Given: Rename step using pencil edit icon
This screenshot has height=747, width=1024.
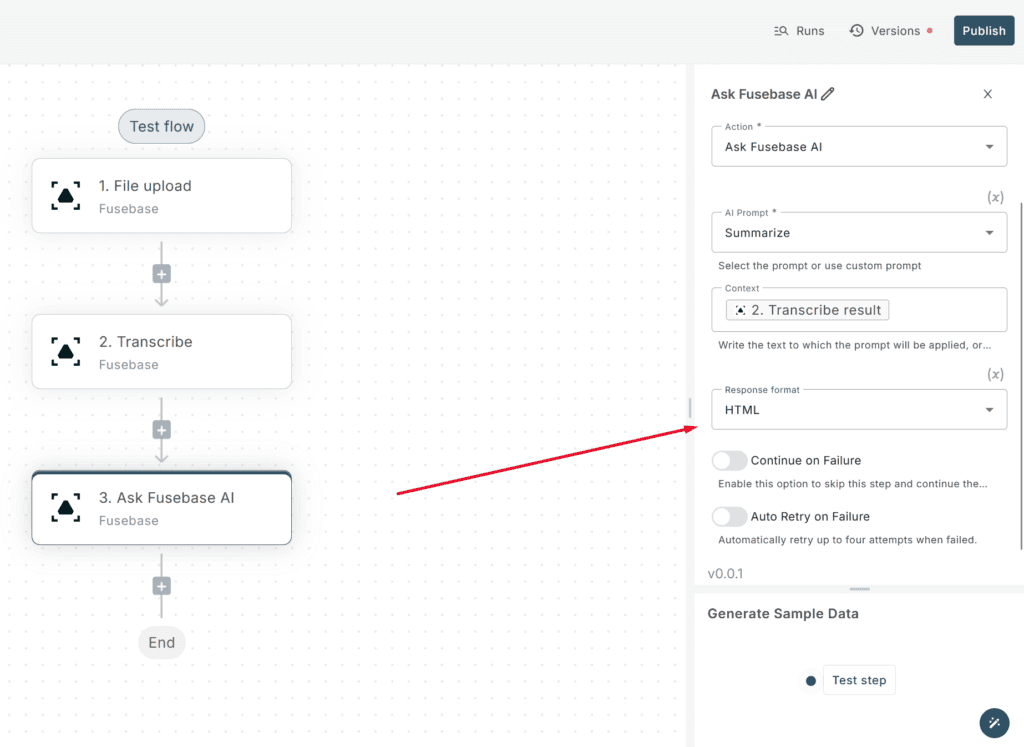Looking at the screenshot, I should tap(827, 94).
